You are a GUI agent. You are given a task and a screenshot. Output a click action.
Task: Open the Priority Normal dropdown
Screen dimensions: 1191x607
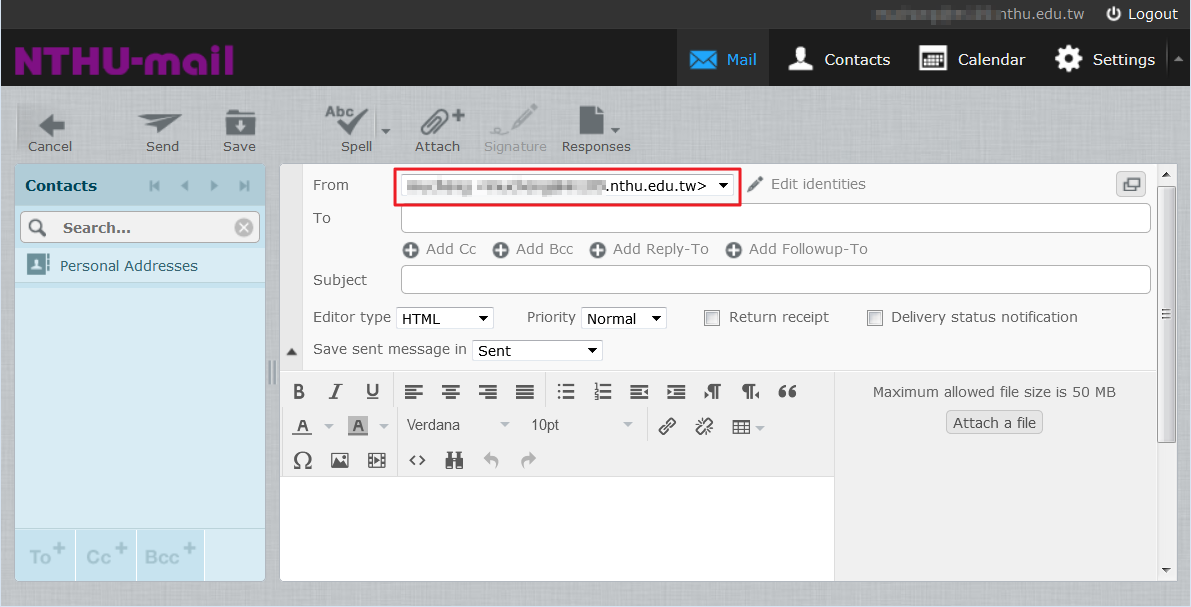click(x=623, y=319)
